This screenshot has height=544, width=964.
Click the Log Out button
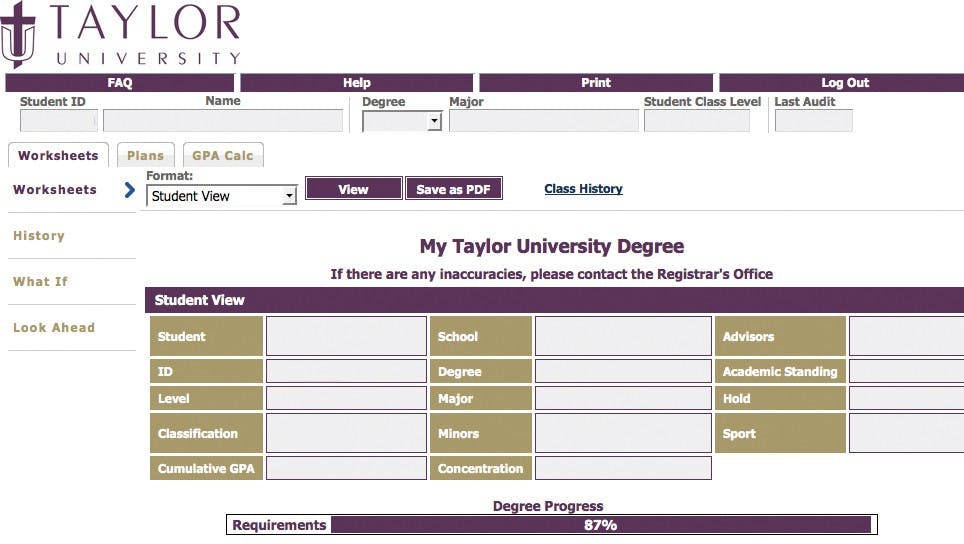845,83
